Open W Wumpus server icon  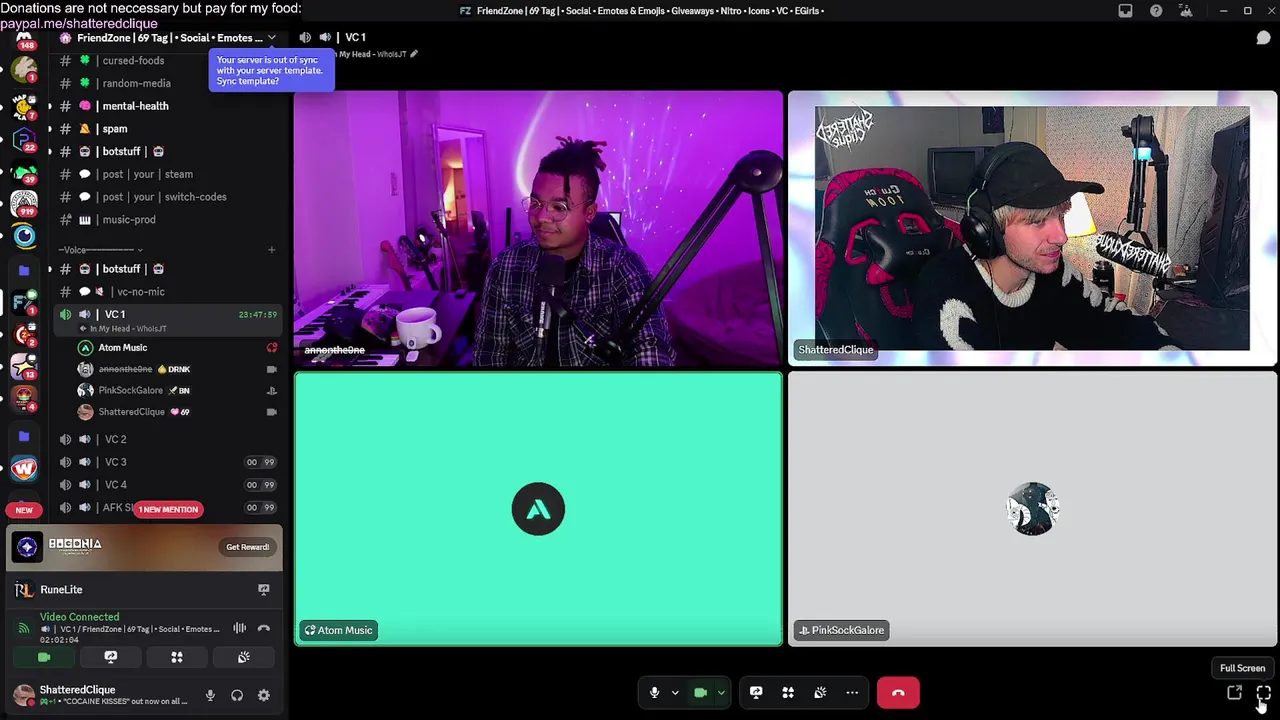click(24, 468)
